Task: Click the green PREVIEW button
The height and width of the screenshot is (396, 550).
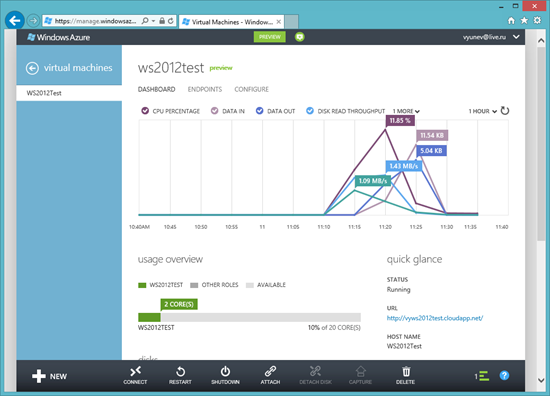Action: pyautogui.click(x=270, y=37)
